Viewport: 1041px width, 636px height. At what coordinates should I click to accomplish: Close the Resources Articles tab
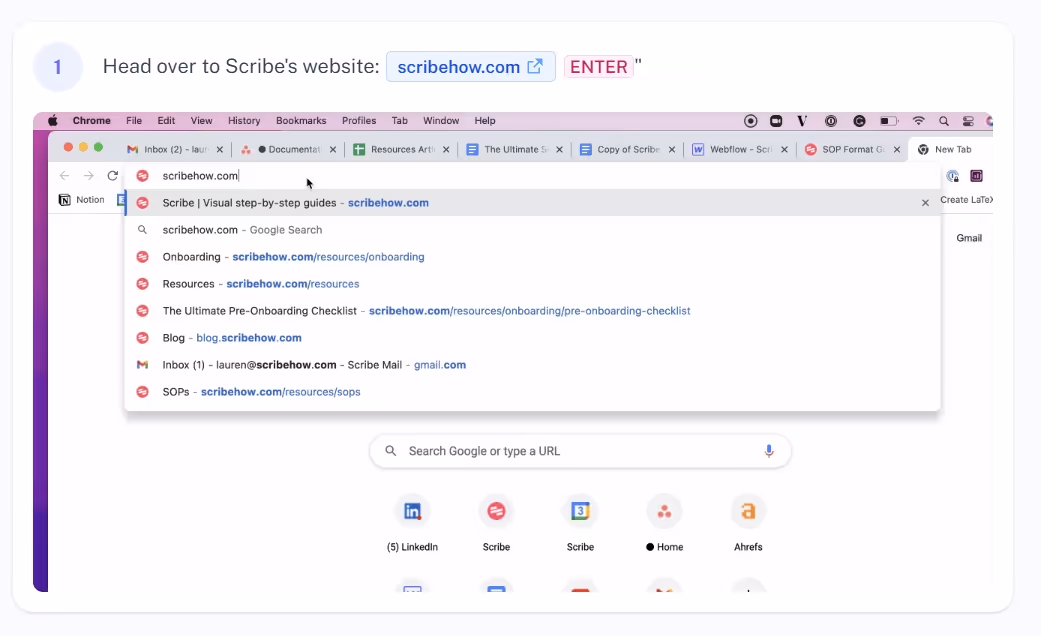pyautogui.click(x=446, y=149)
